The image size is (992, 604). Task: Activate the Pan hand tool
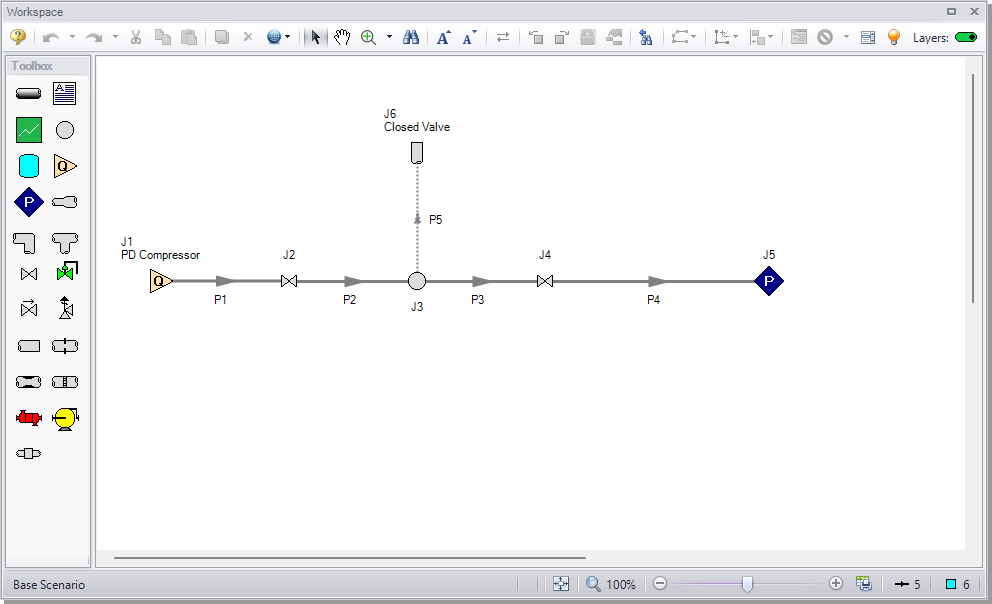[342, 37]
